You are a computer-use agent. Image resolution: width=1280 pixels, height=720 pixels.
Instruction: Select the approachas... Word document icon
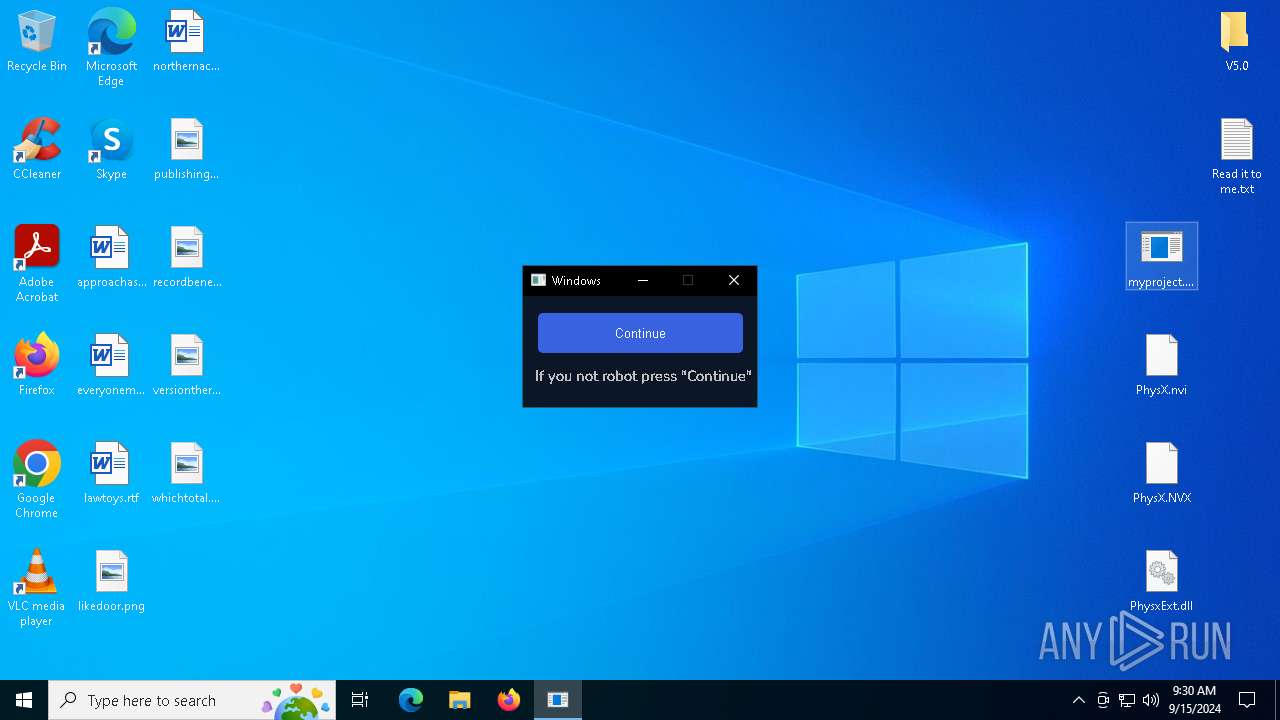click(111, 257)
